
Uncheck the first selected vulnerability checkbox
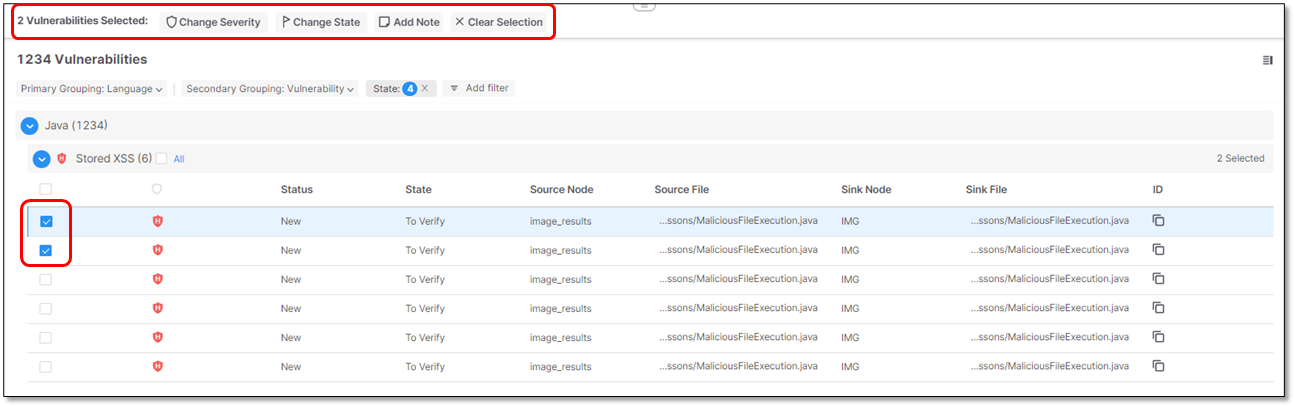[46, 221]
